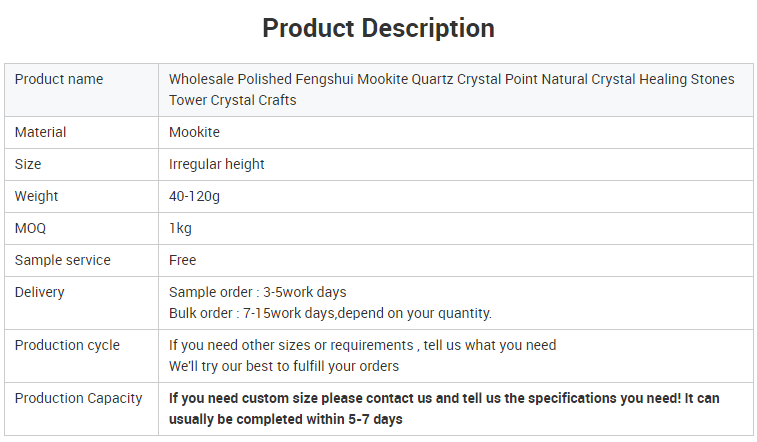The width and height of the screenshot is (757, 442).
Task: Select the Production cycle label
Action: click(x=67, y=345)
